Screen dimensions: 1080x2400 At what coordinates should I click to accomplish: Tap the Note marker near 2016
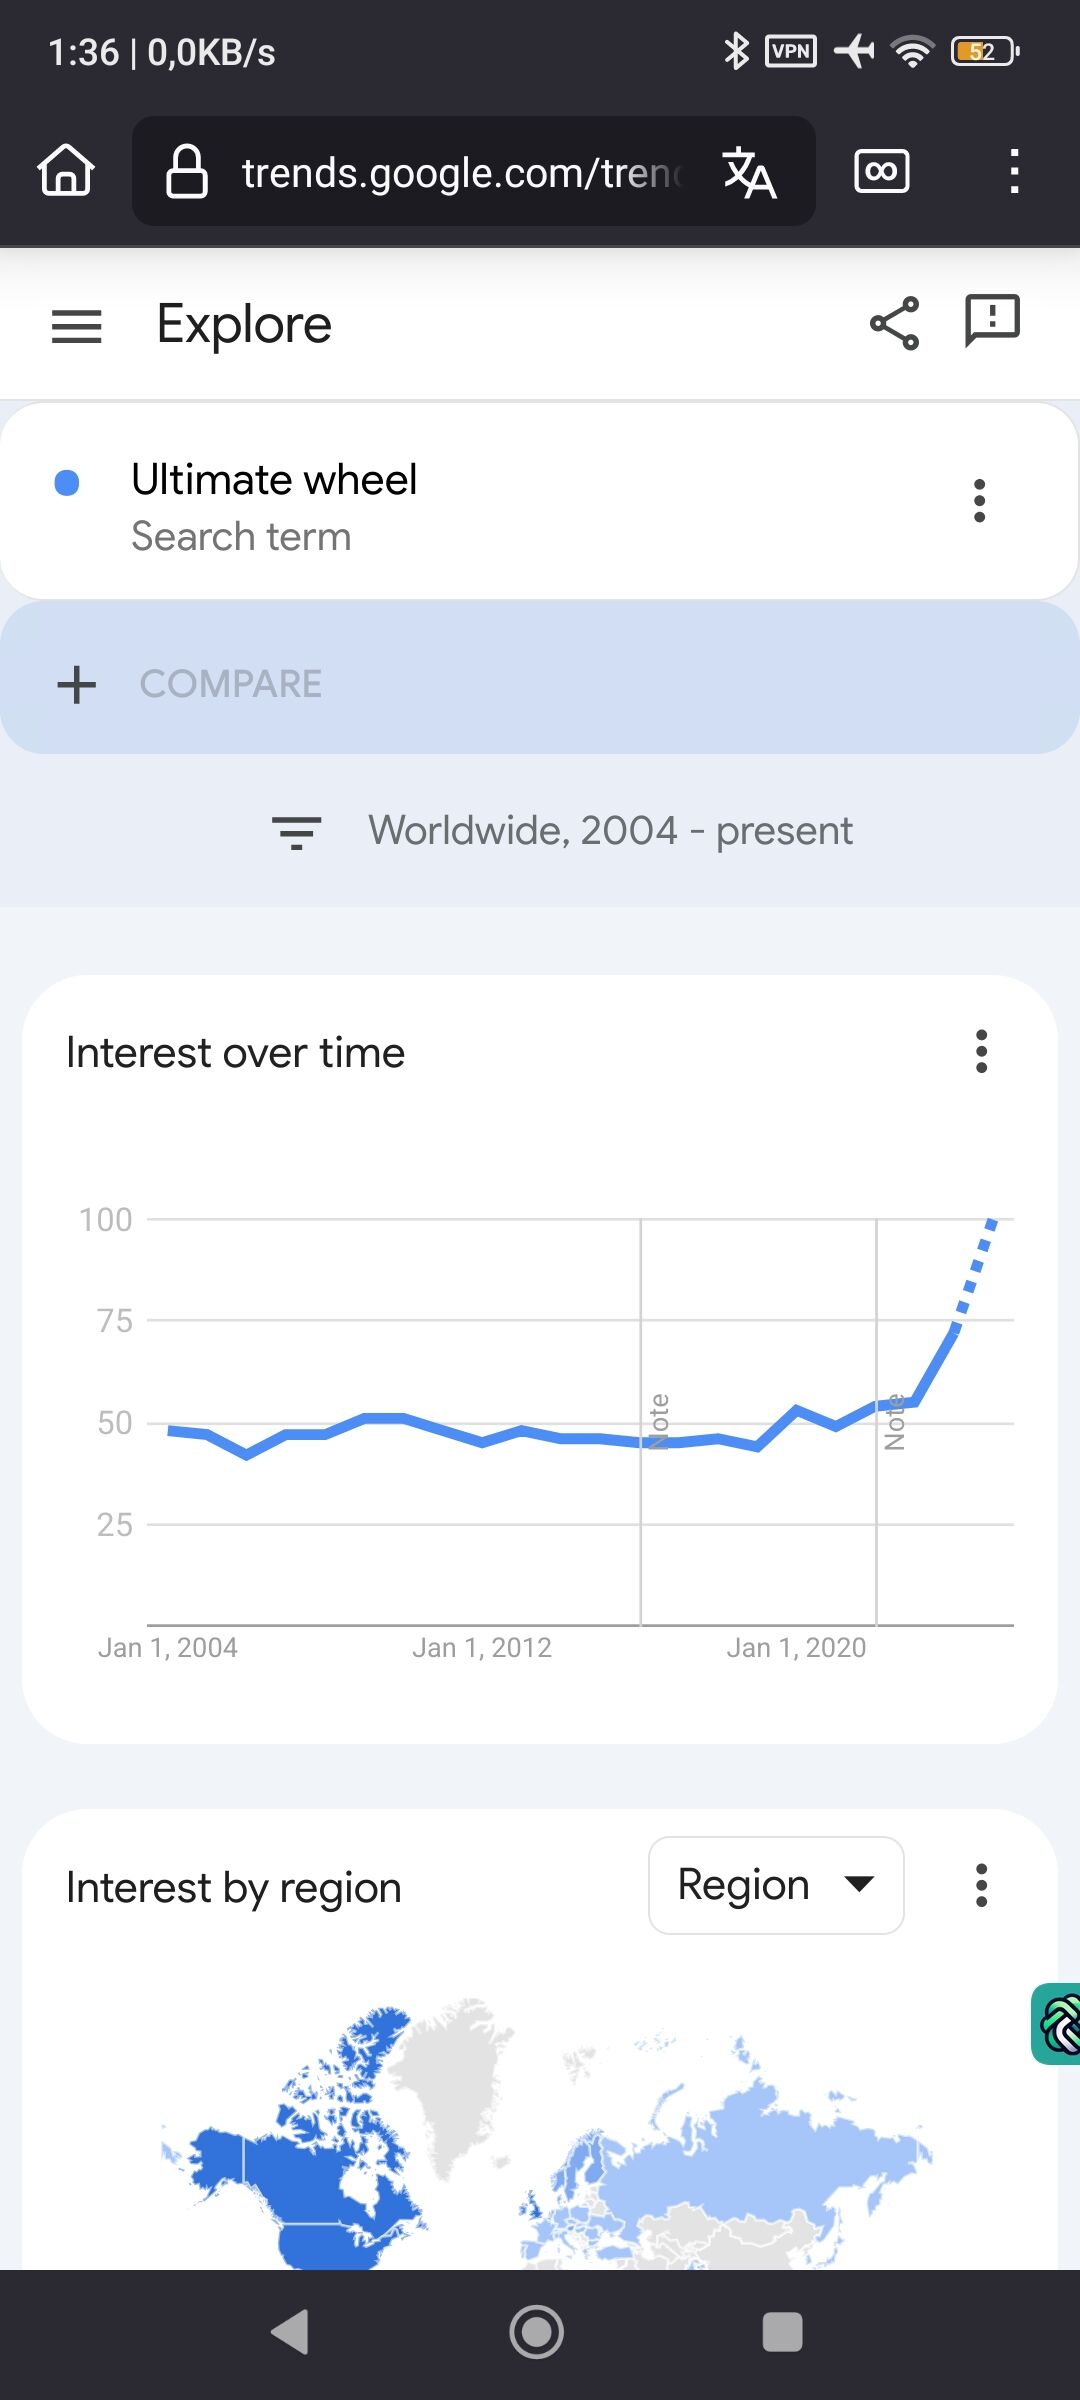658,1421
